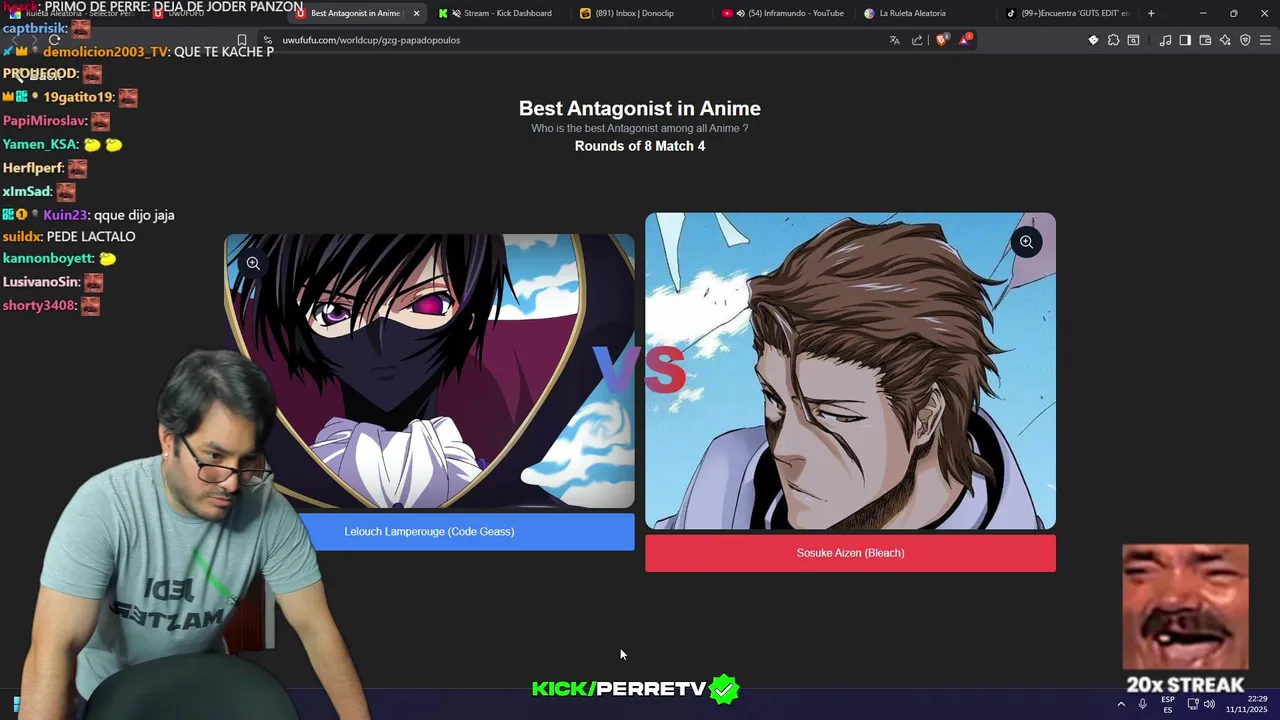Click the 'Best Antagonist in Anime' heading
This screenshot has width=1280, height=720.
tap(640, 108)
